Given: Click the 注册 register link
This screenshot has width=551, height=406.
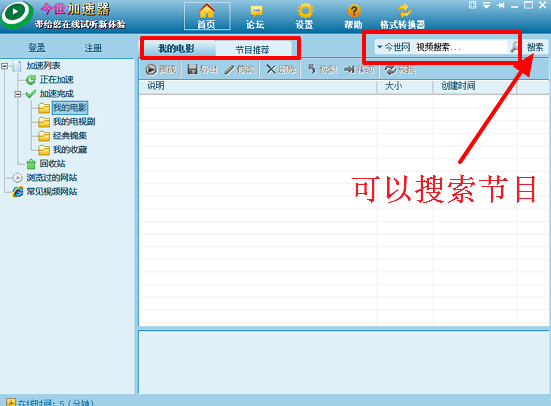Looking at the screenshot, I should pyautogui.click(x=93, y=47).
